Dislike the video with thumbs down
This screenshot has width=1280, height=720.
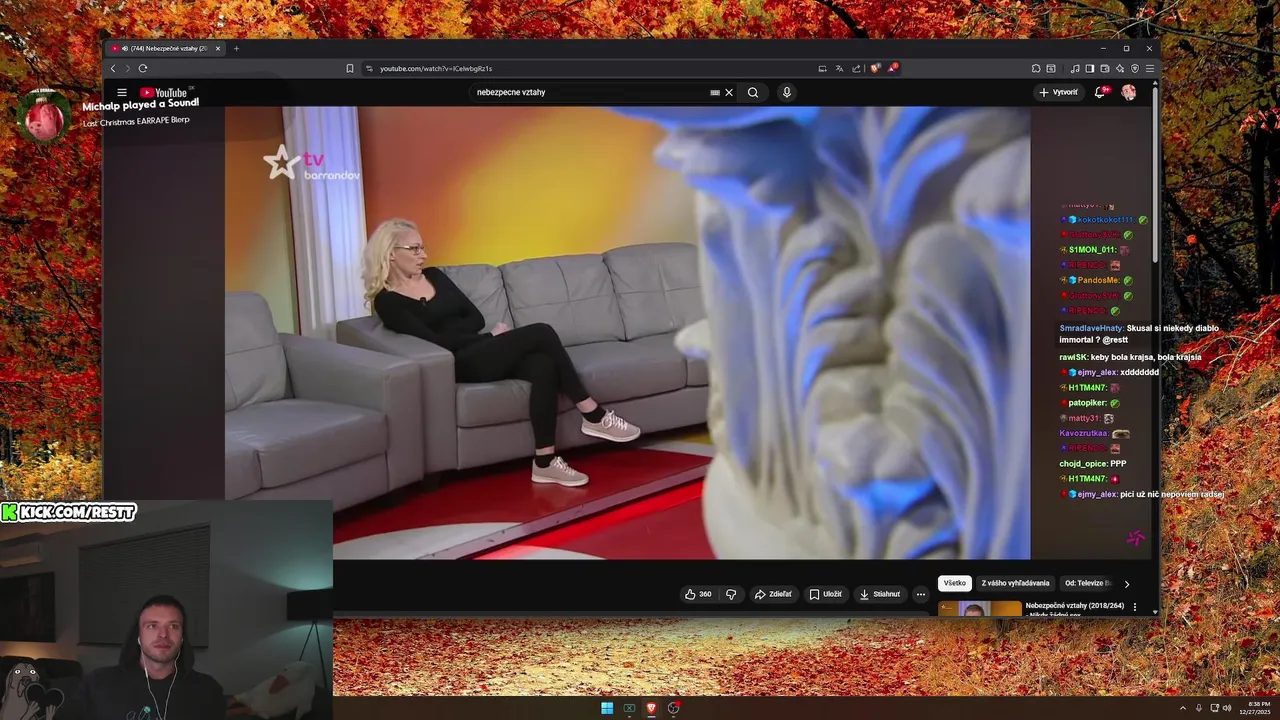click(731, 594)
